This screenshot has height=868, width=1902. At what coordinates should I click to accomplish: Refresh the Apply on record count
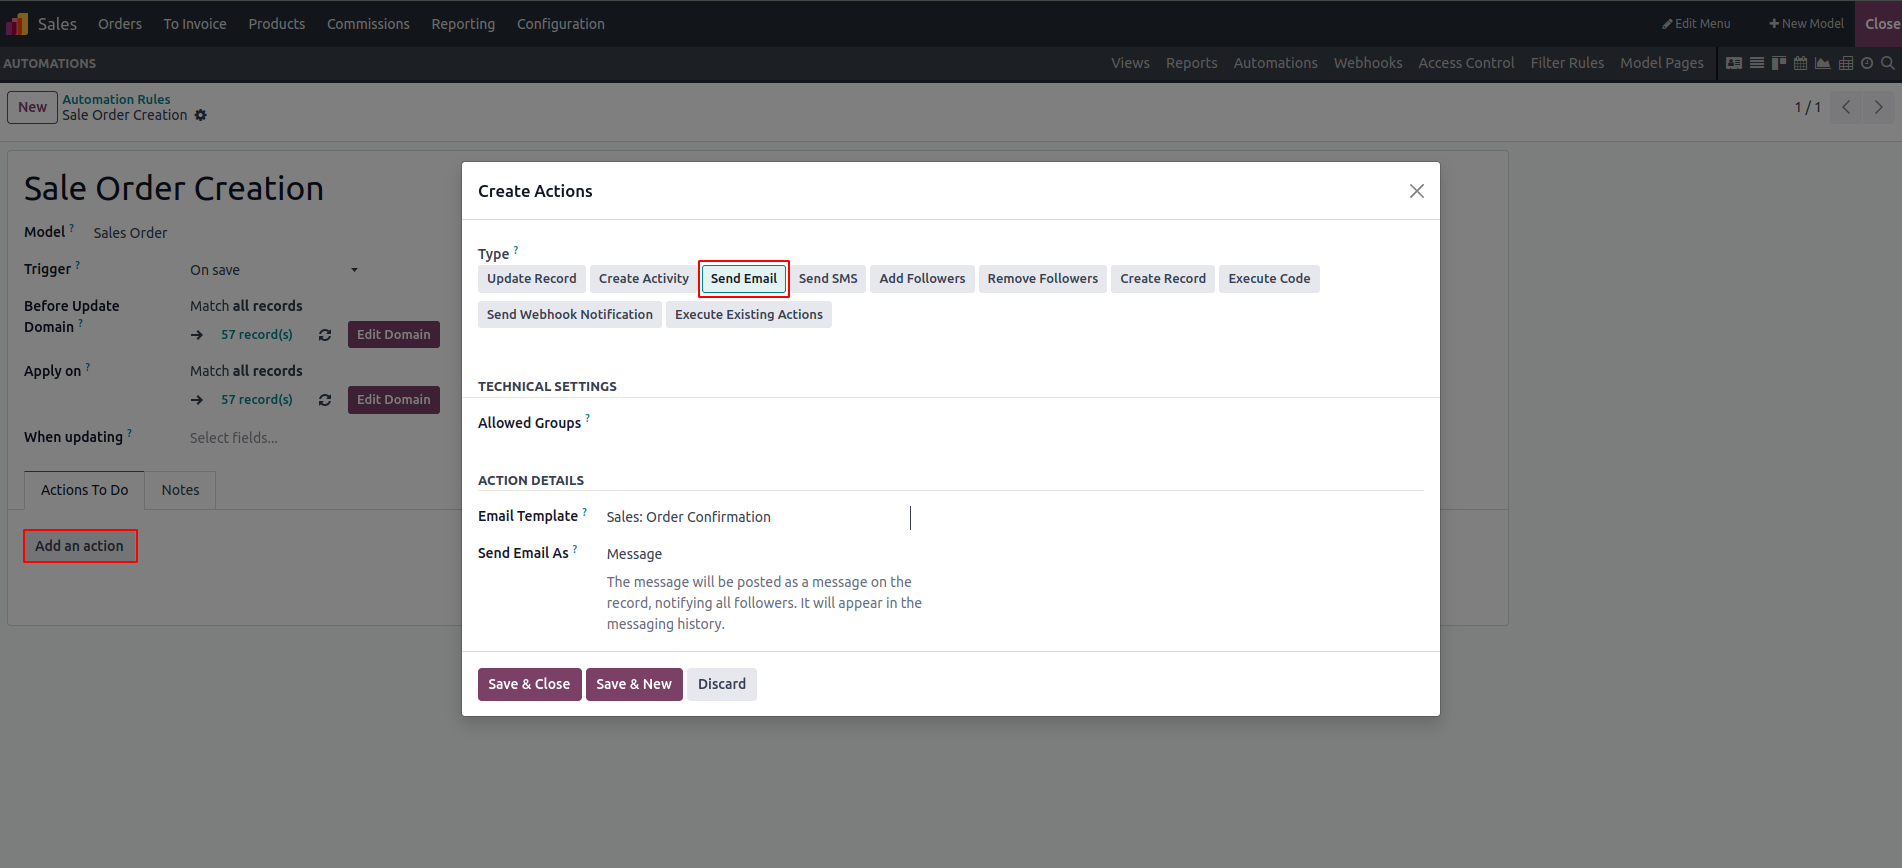click(325, 400)
